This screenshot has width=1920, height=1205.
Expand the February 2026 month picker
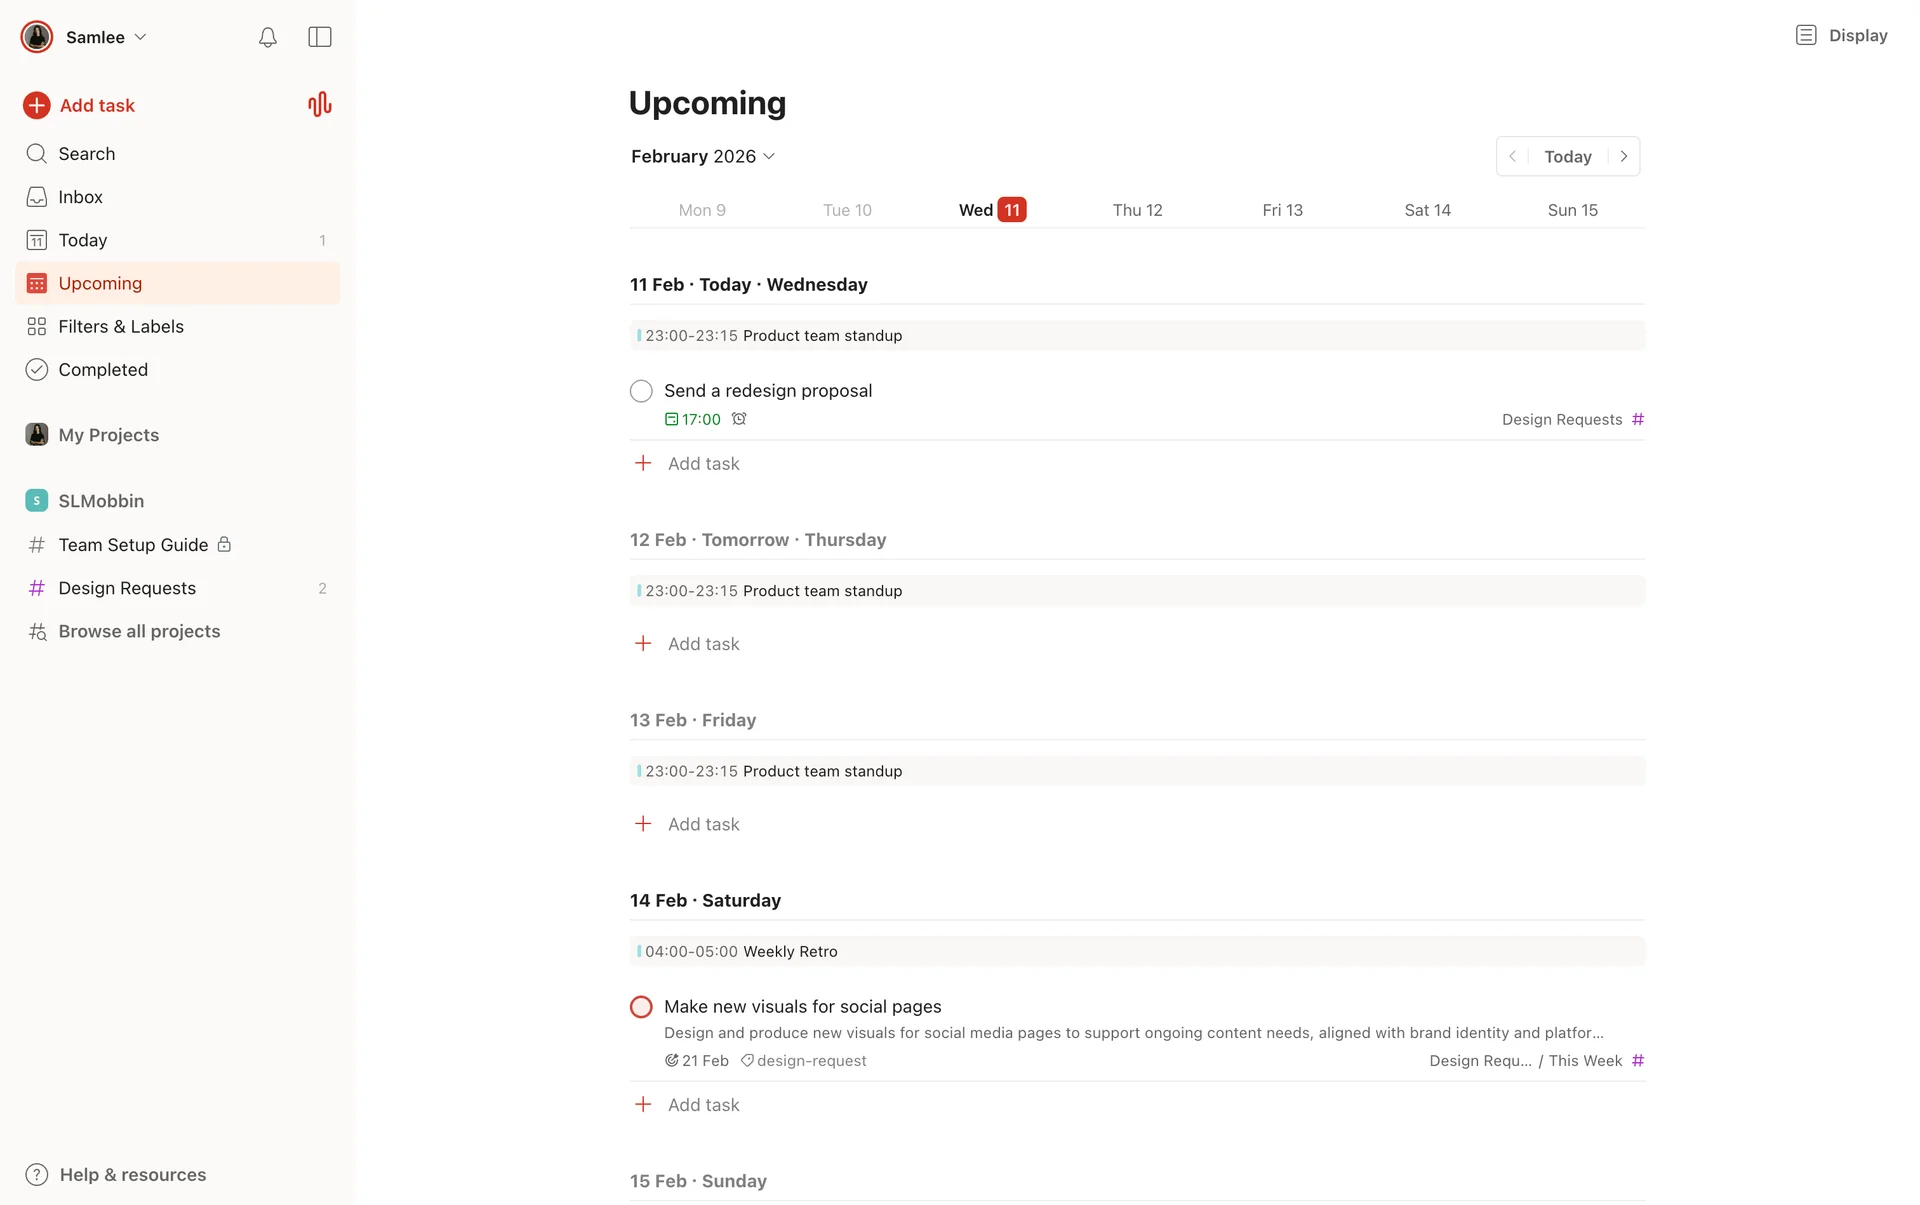[x=703, y=156]
